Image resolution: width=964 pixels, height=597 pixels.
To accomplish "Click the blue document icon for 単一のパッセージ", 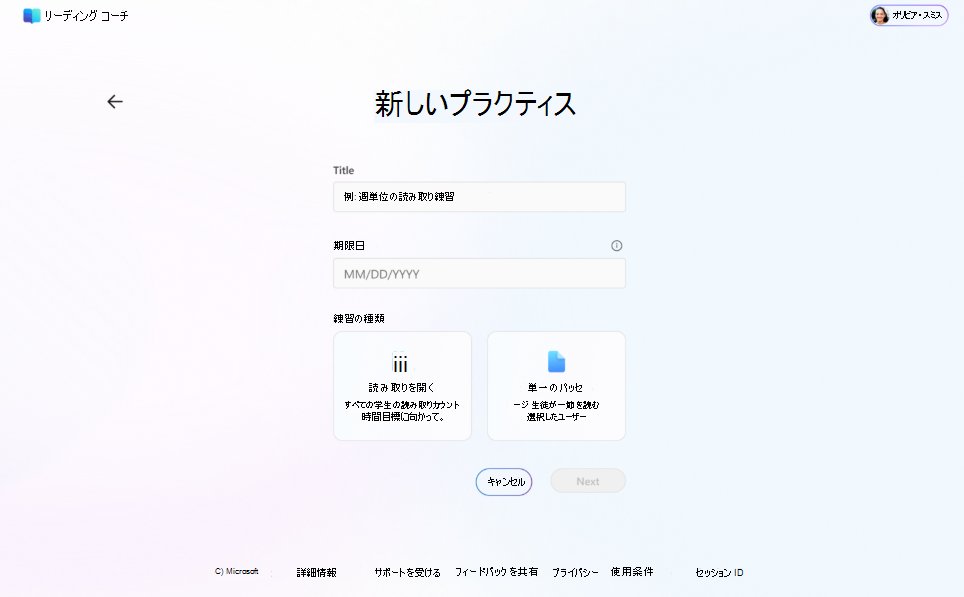I will pos(556,362).
